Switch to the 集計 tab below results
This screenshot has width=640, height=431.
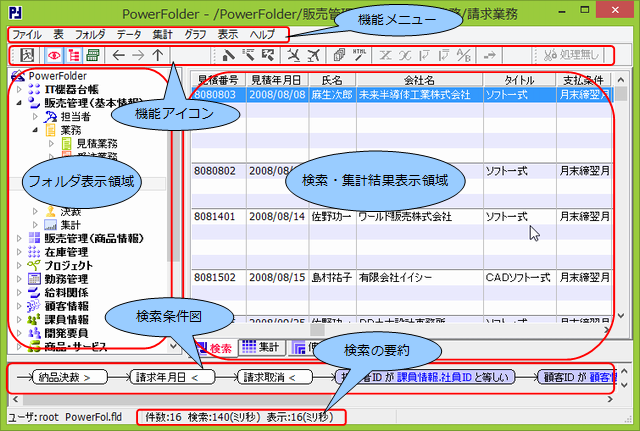tap(261, 347)
